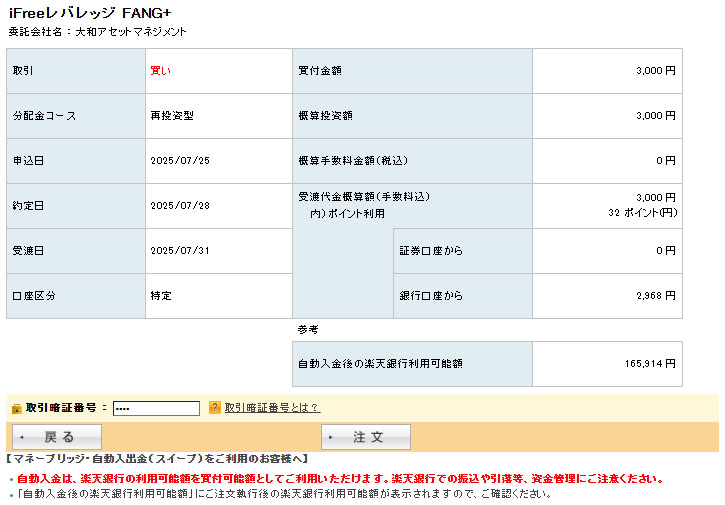Click the 委託会社名 大和アセットマネジメント text
Image resolution: width=725 pixels, height=505 pixels.
pyautogui.click(x=97, y=32)
